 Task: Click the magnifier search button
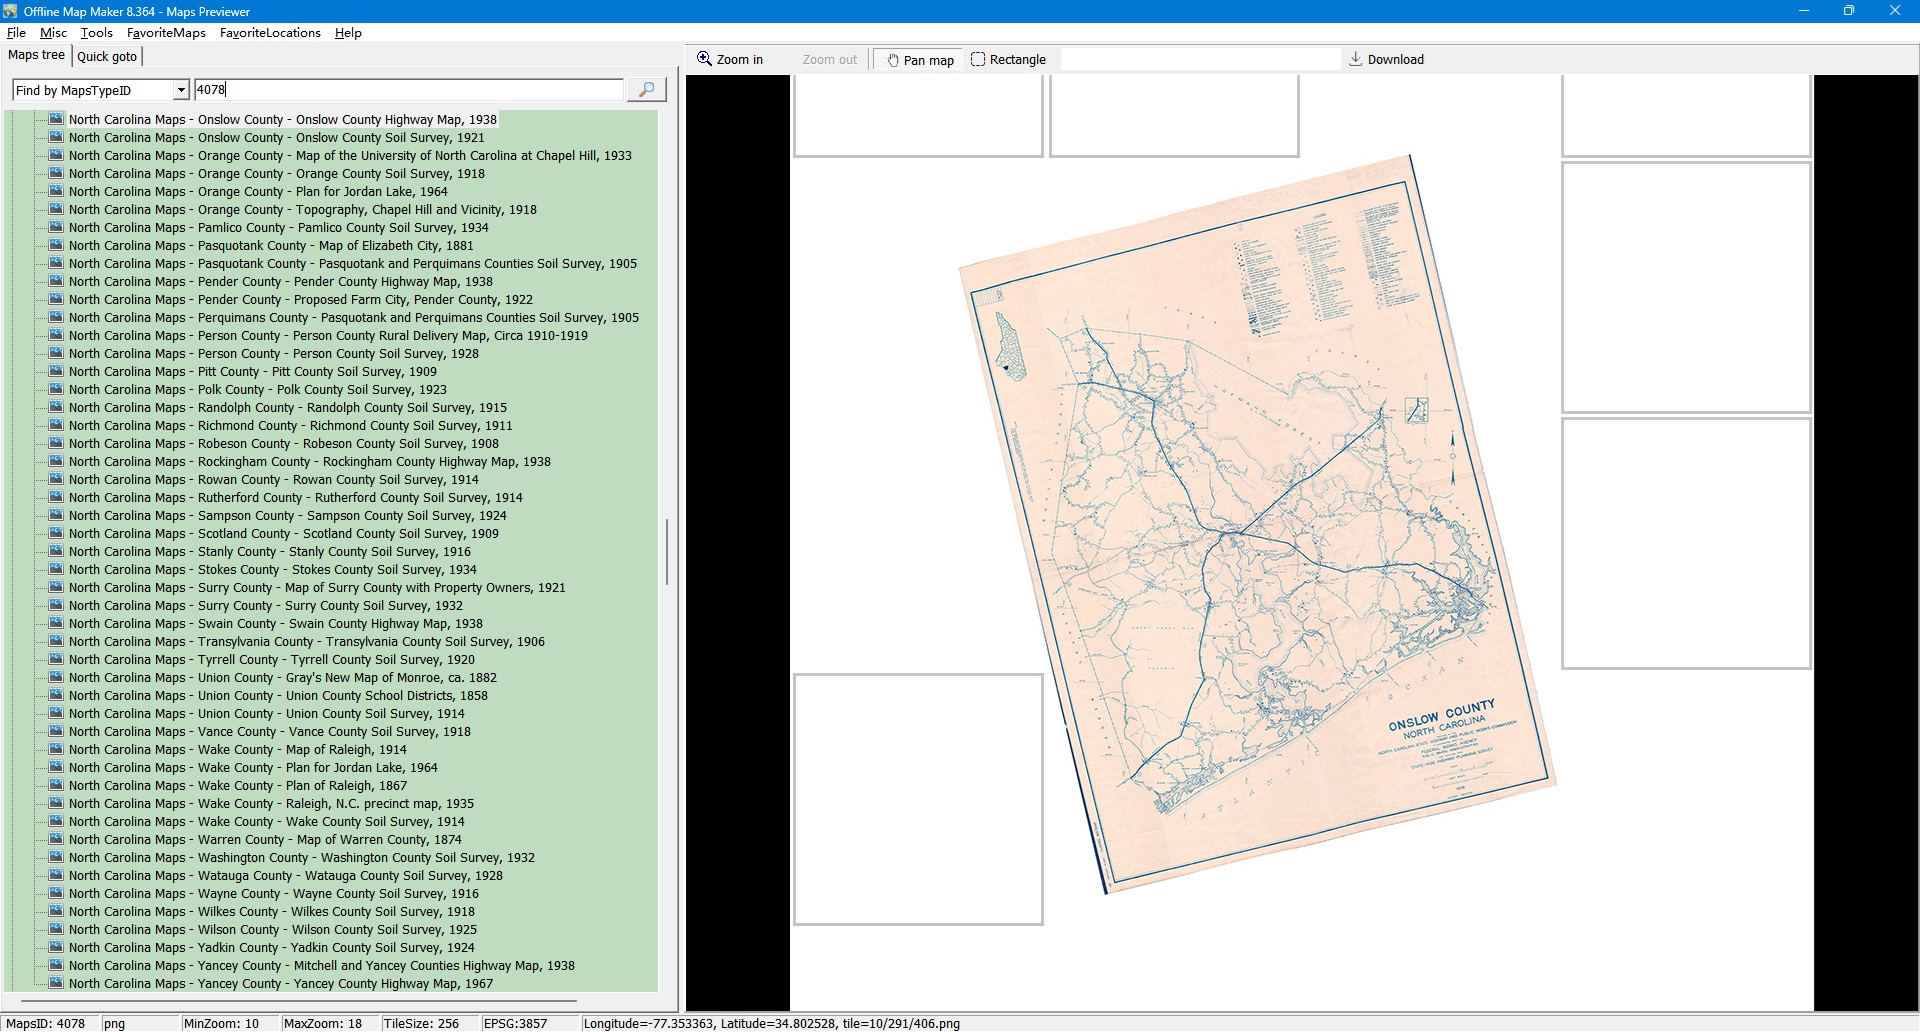(x=646, y=90)
